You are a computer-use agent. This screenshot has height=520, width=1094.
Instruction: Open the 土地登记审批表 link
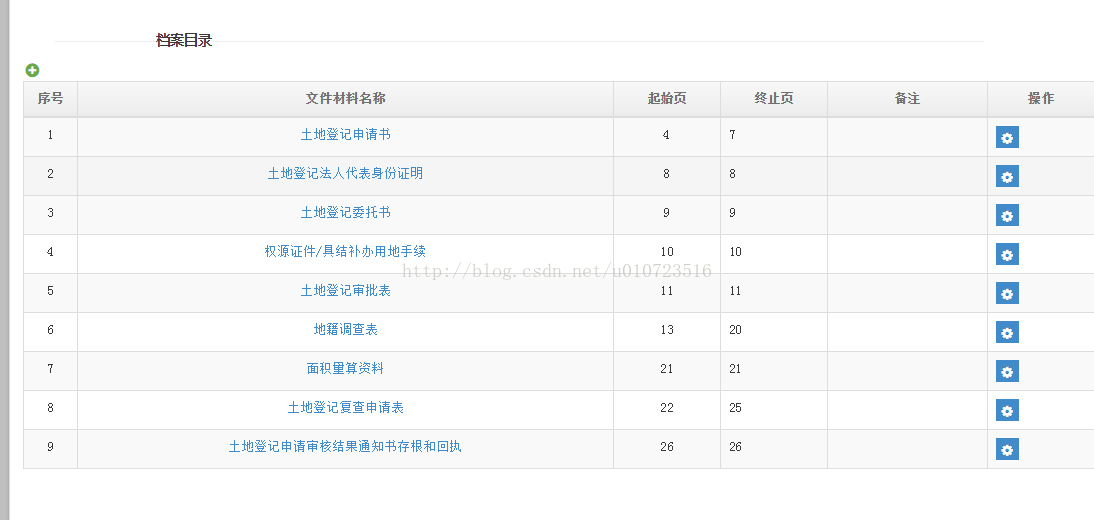345,290
